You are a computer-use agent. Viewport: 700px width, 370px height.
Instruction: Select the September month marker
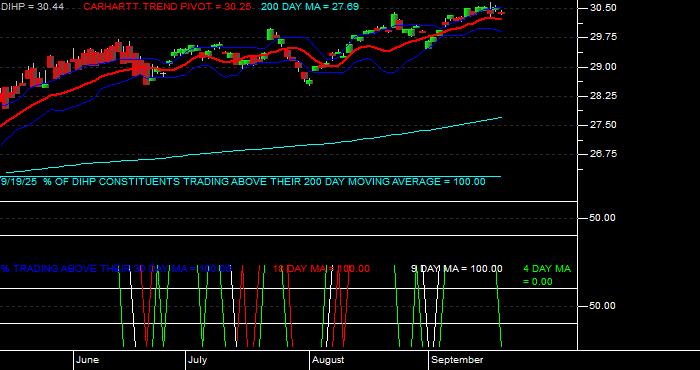pos(458,360)
